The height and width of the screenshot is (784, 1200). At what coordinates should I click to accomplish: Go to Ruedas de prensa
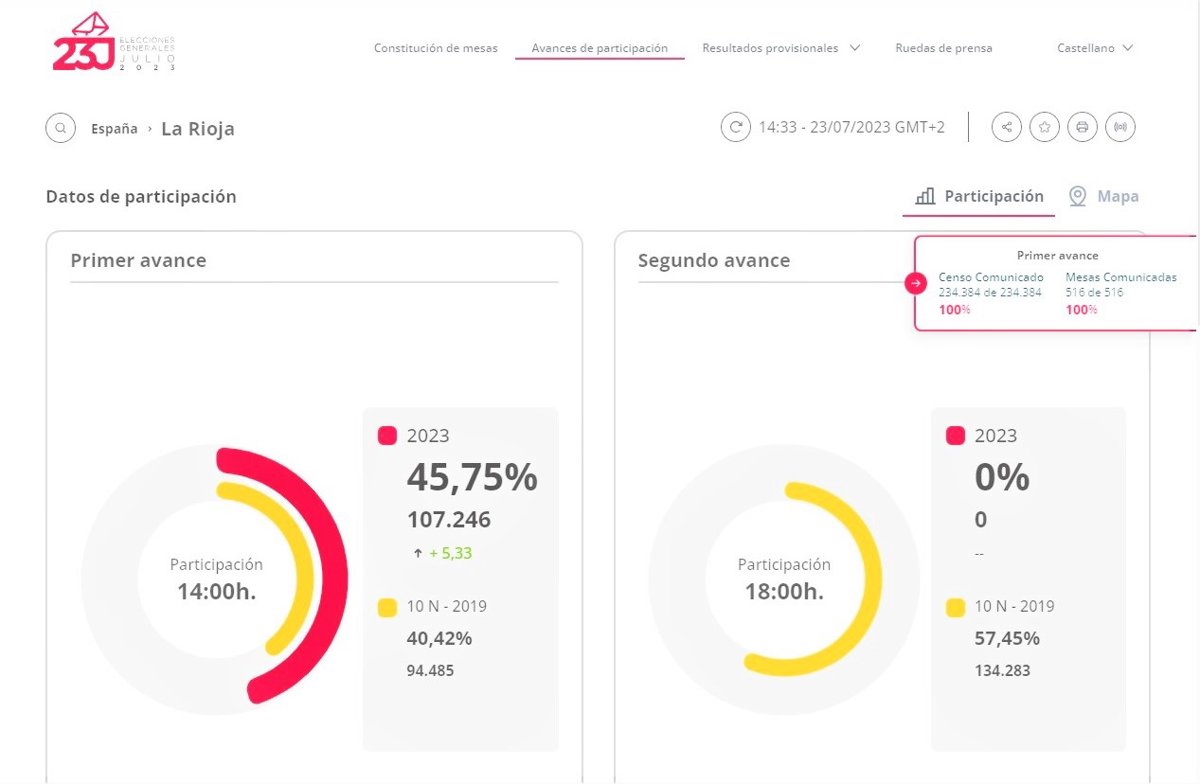coord(944,48)
